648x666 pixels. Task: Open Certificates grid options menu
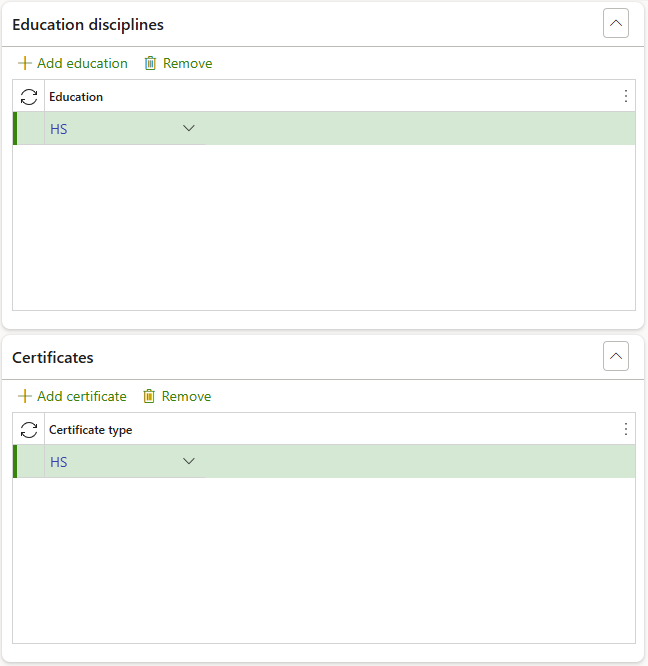626,430
